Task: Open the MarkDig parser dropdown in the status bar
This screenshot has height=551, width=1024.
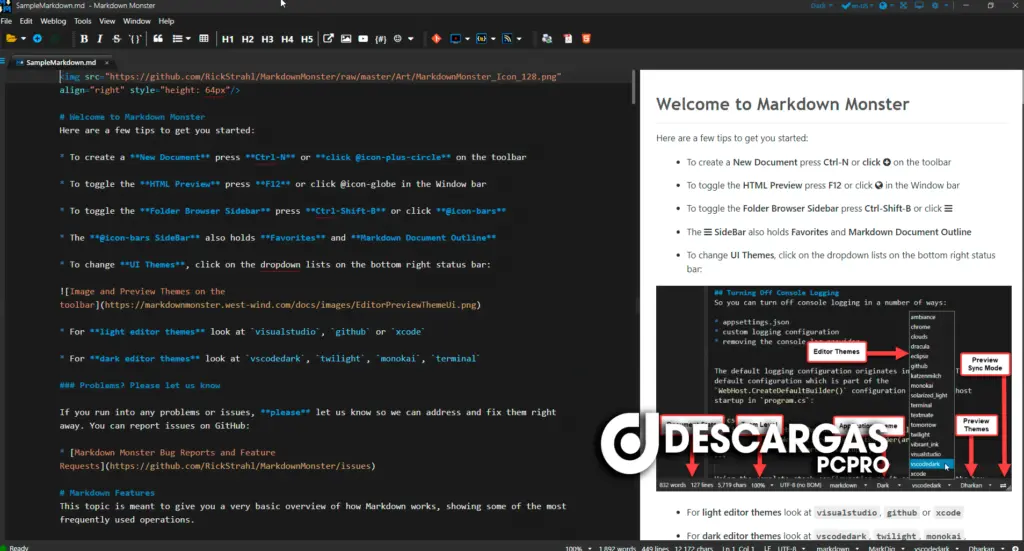Action: point(886,548)
